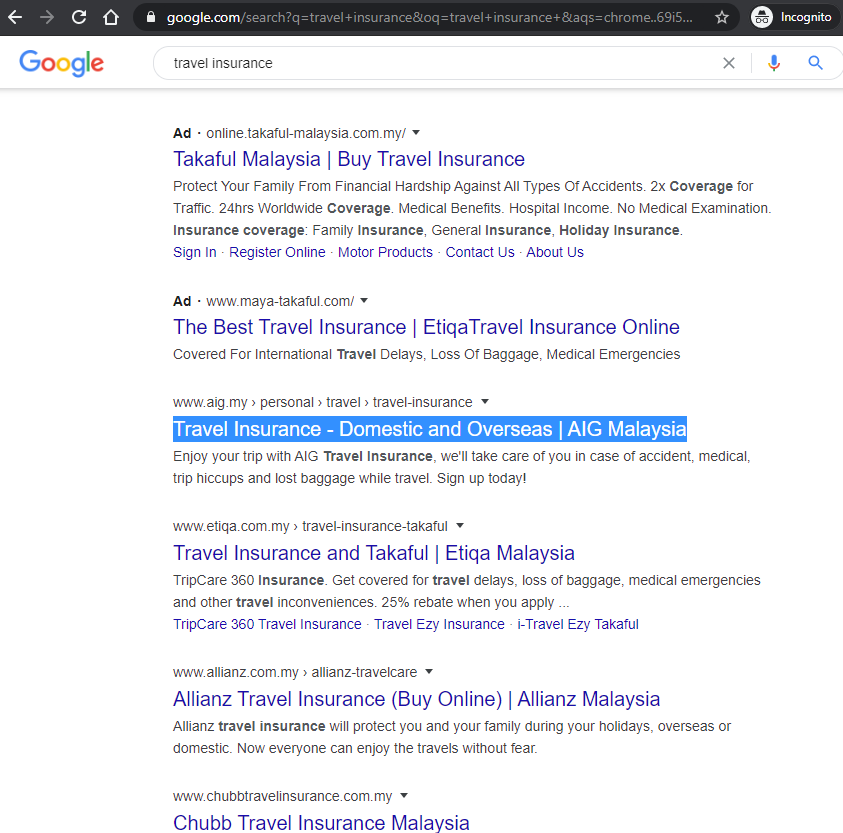Visit the Chubb Travel Insurance Malaysia link

tap(321, 822)
